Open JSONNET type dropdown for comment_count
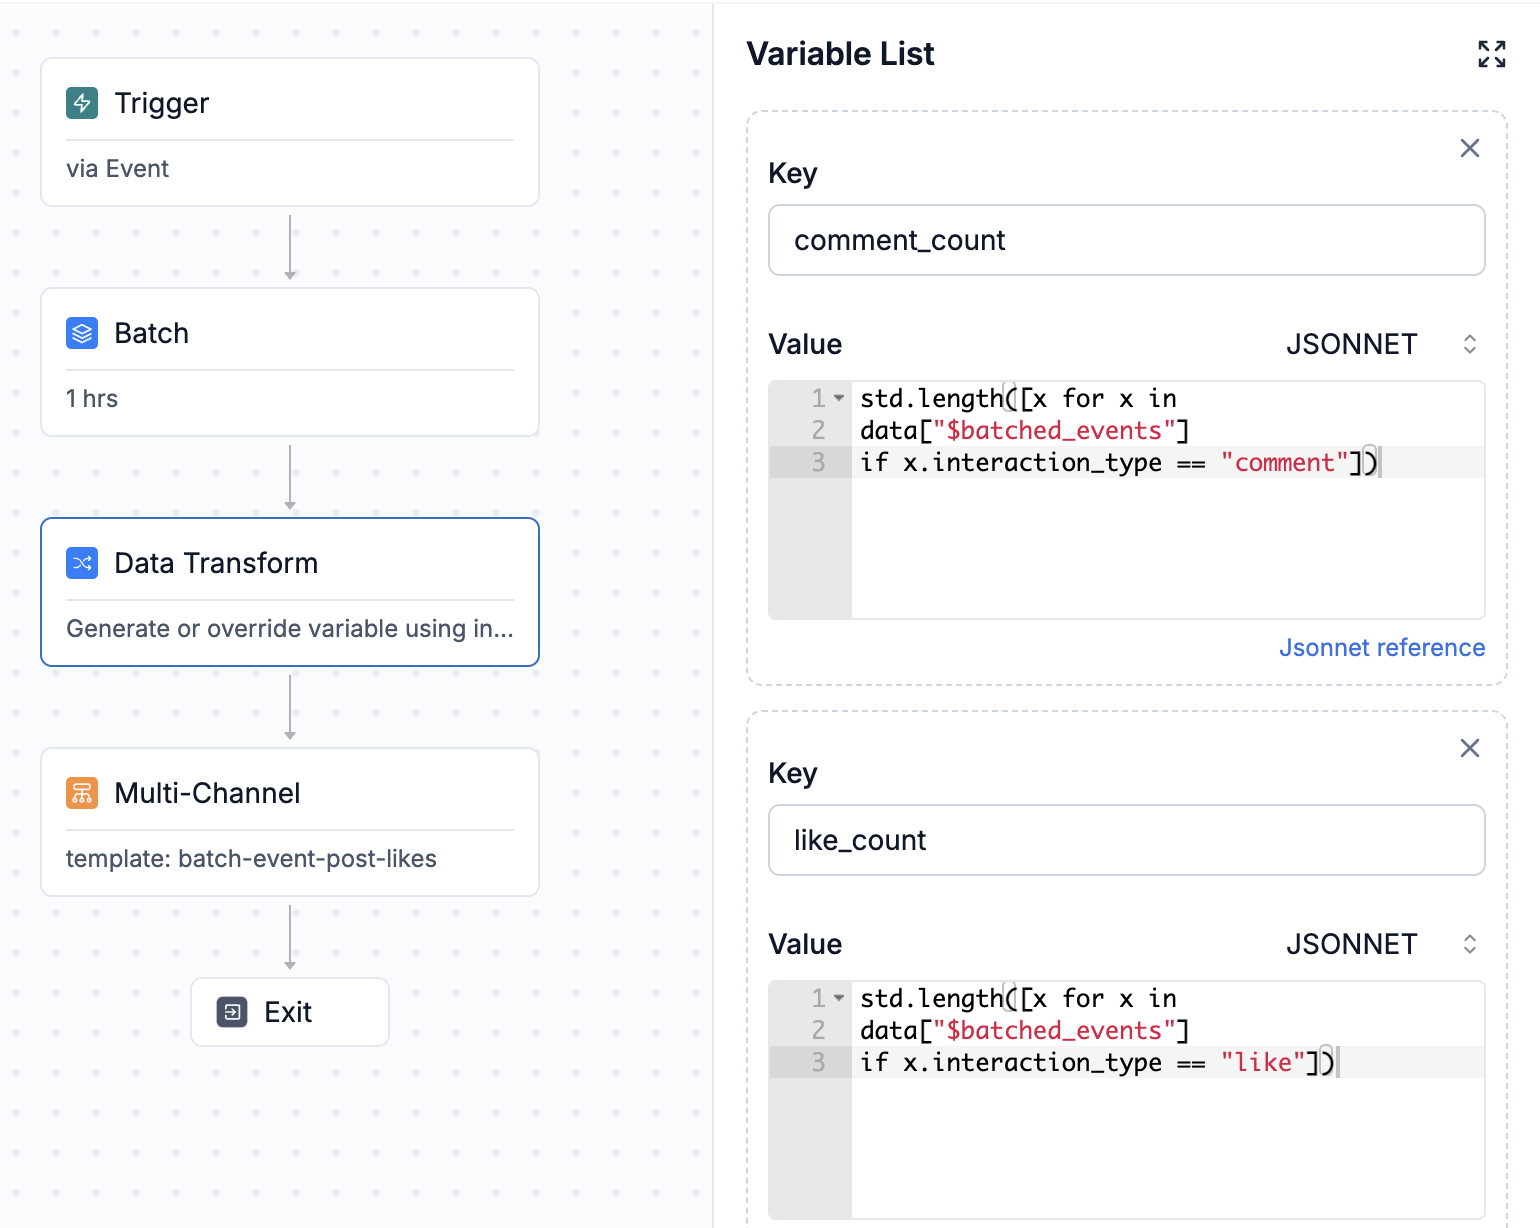 click(1380, 345)
